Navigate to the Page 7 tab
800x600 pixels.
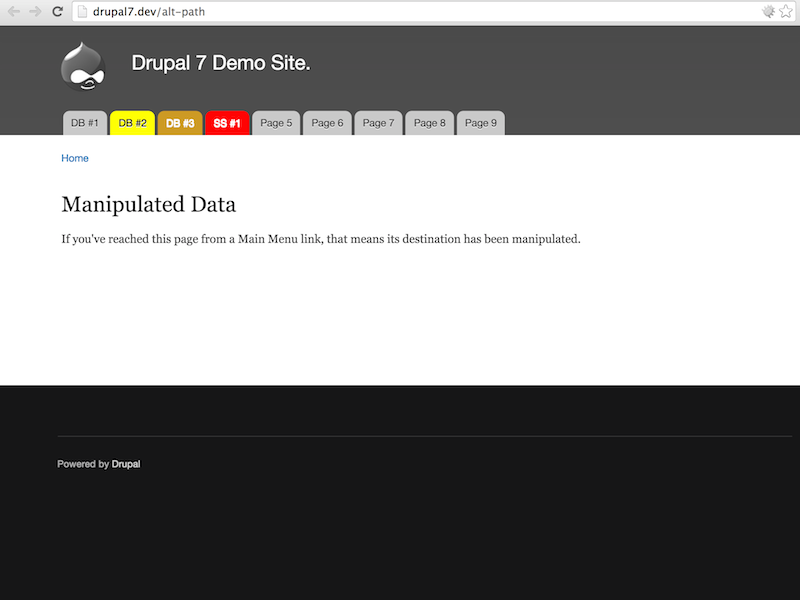(378, 122)
